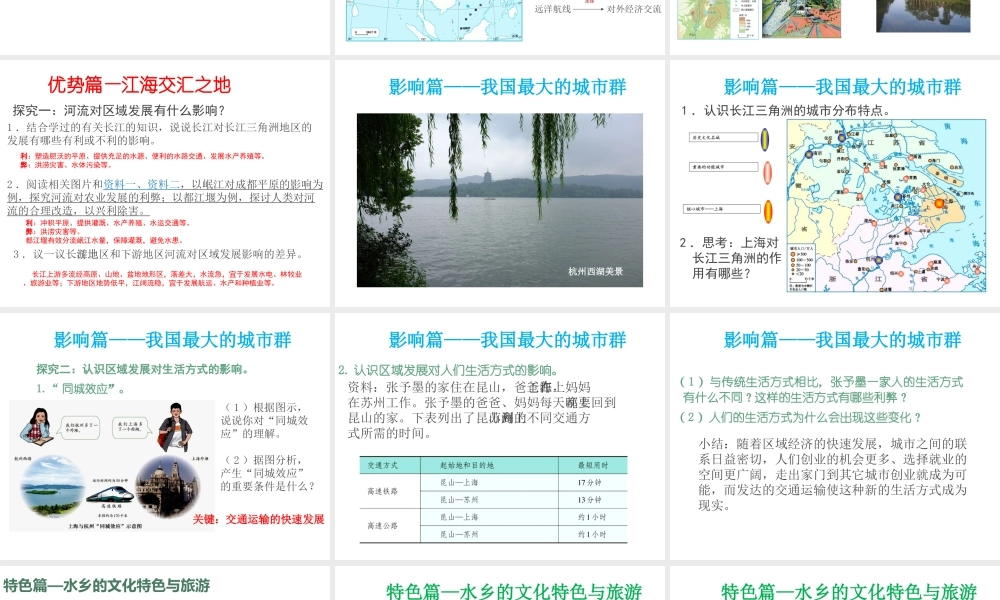Click the dam aerial photo in the top slide
This screenshot has width=1000, height=600.
802,18
